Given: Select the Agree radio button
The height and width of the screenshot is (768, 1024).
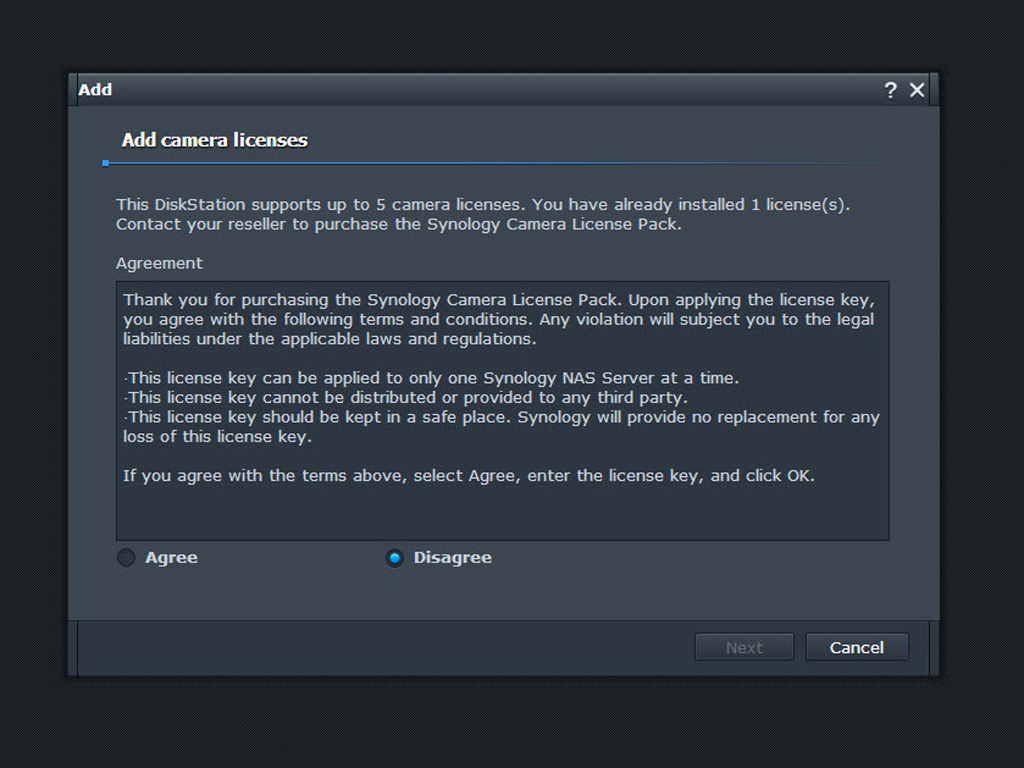Looking at the screenshot, I should coord(126,558).
